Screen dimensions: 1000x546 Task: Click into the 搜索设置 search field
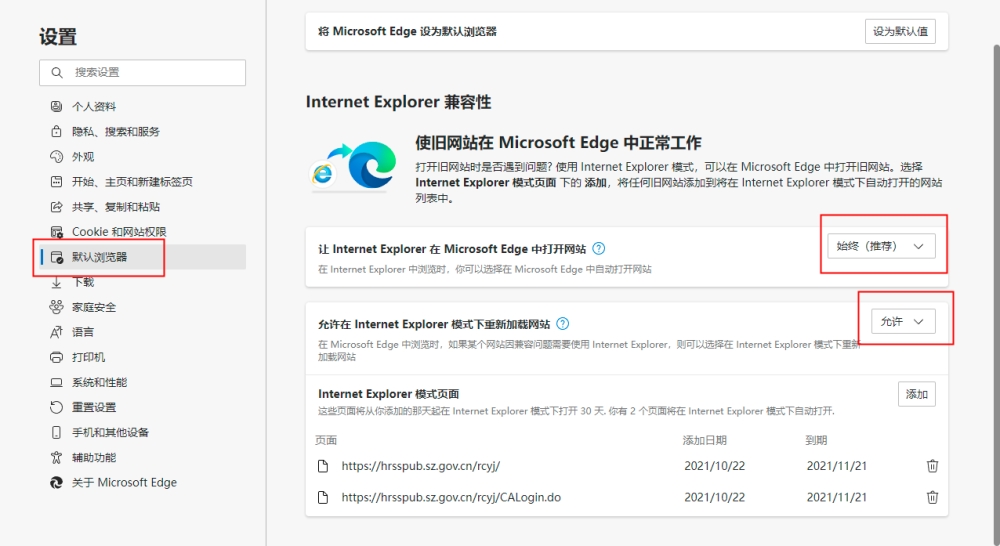[142, 73]
